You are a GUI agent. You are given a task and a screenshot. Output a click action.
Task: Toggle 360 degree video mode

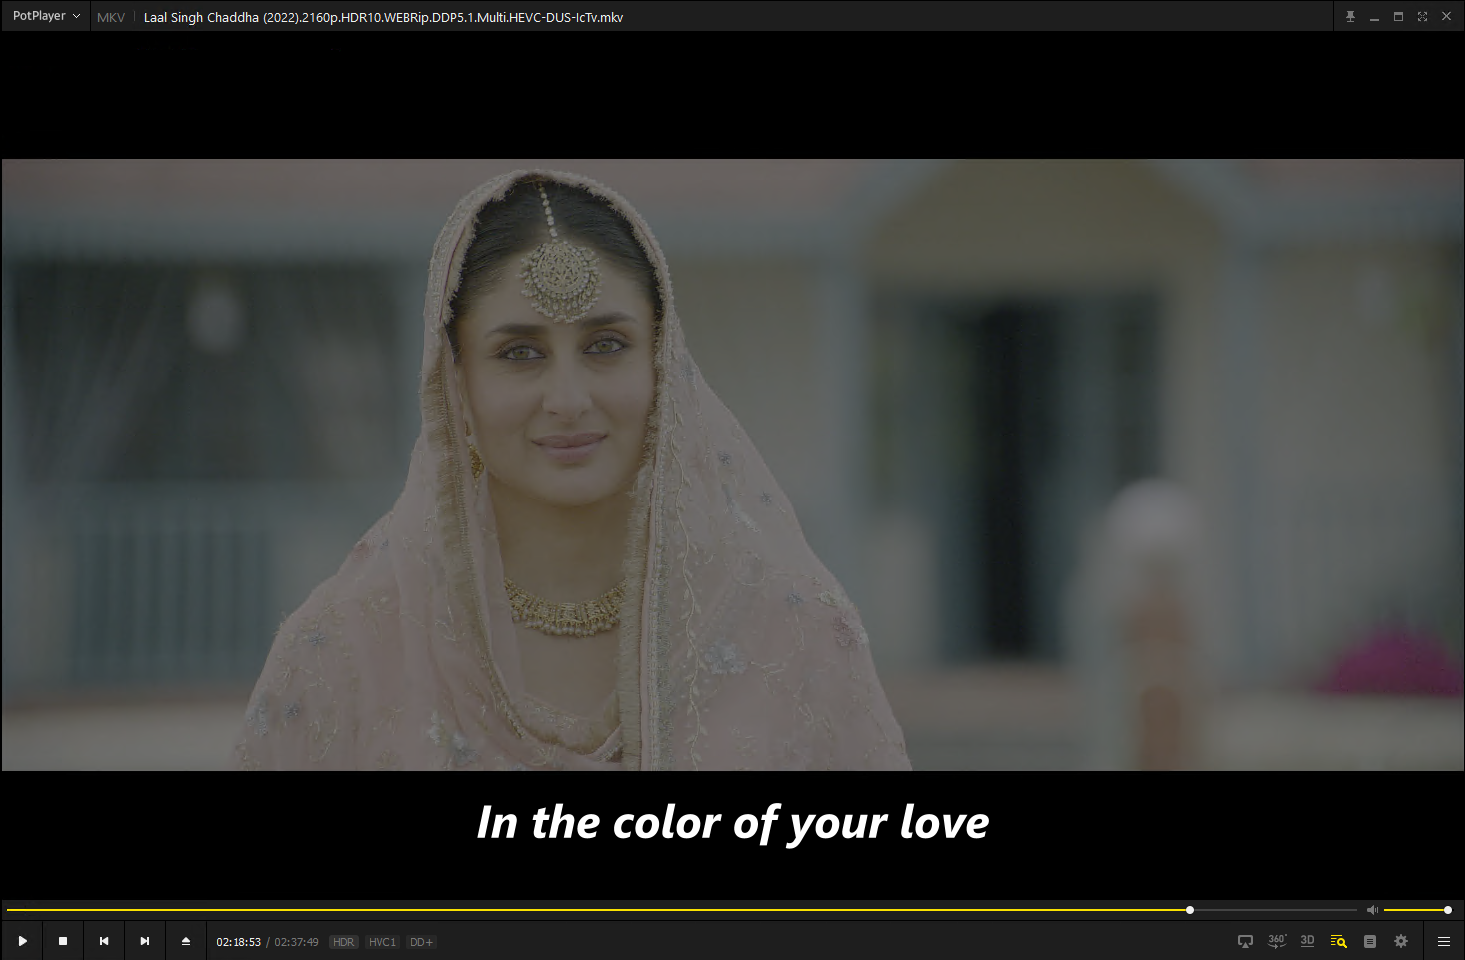pos(1277,941)
